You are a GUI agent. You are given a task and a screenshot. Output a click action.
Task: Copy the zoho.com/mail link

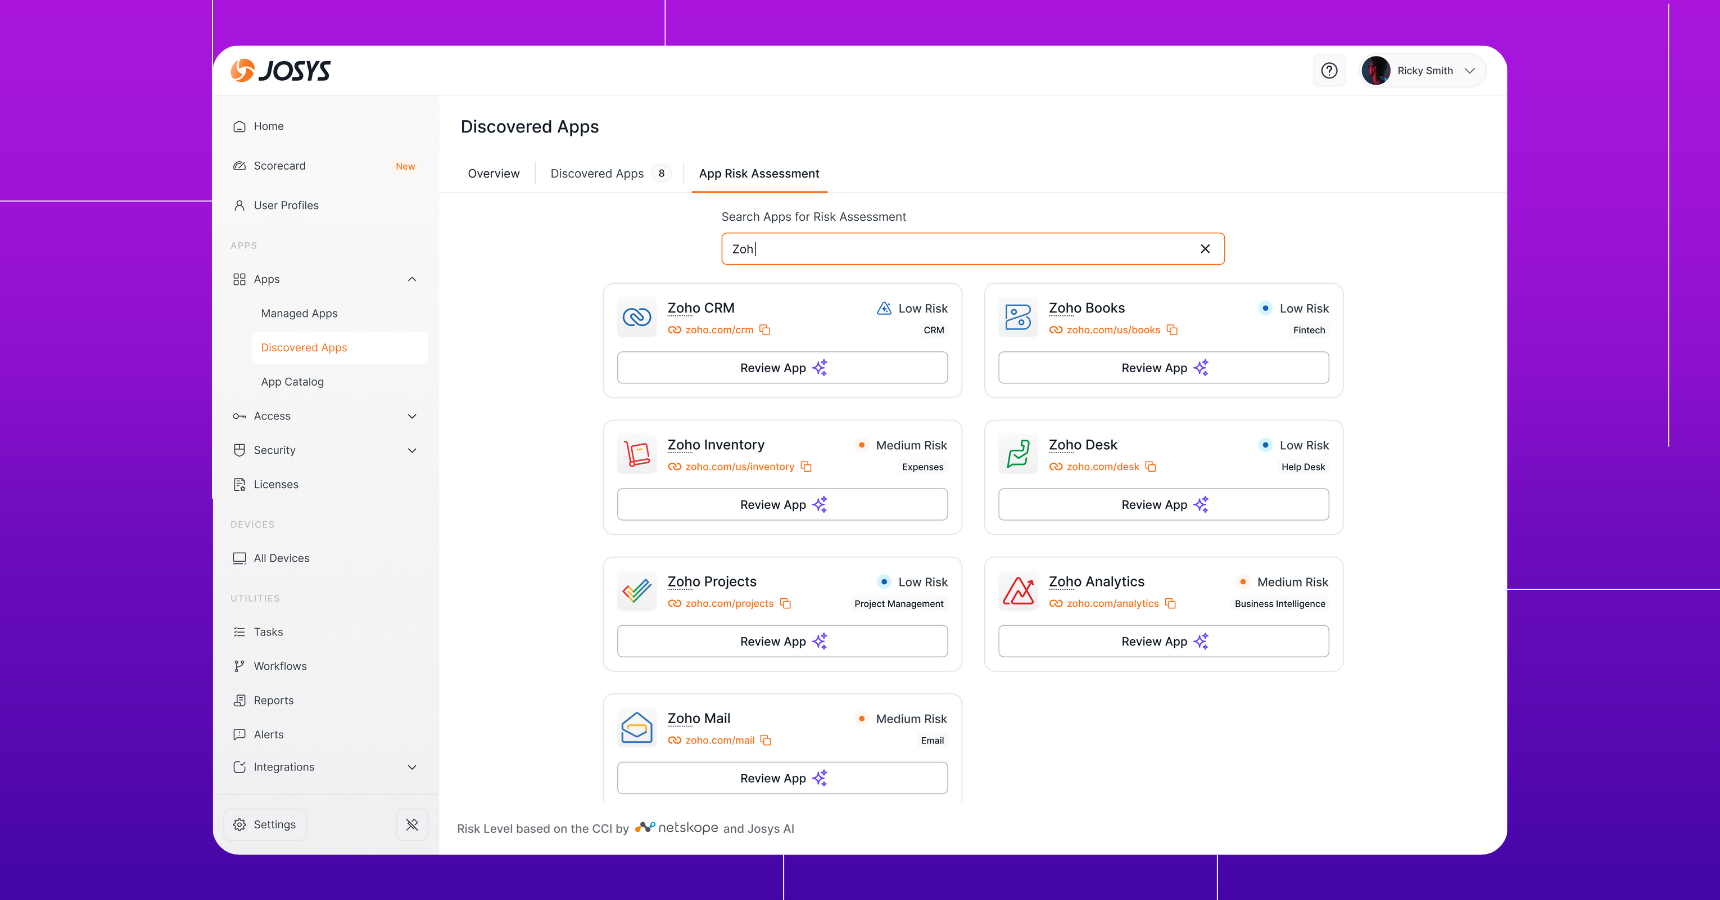coord(766,741)
